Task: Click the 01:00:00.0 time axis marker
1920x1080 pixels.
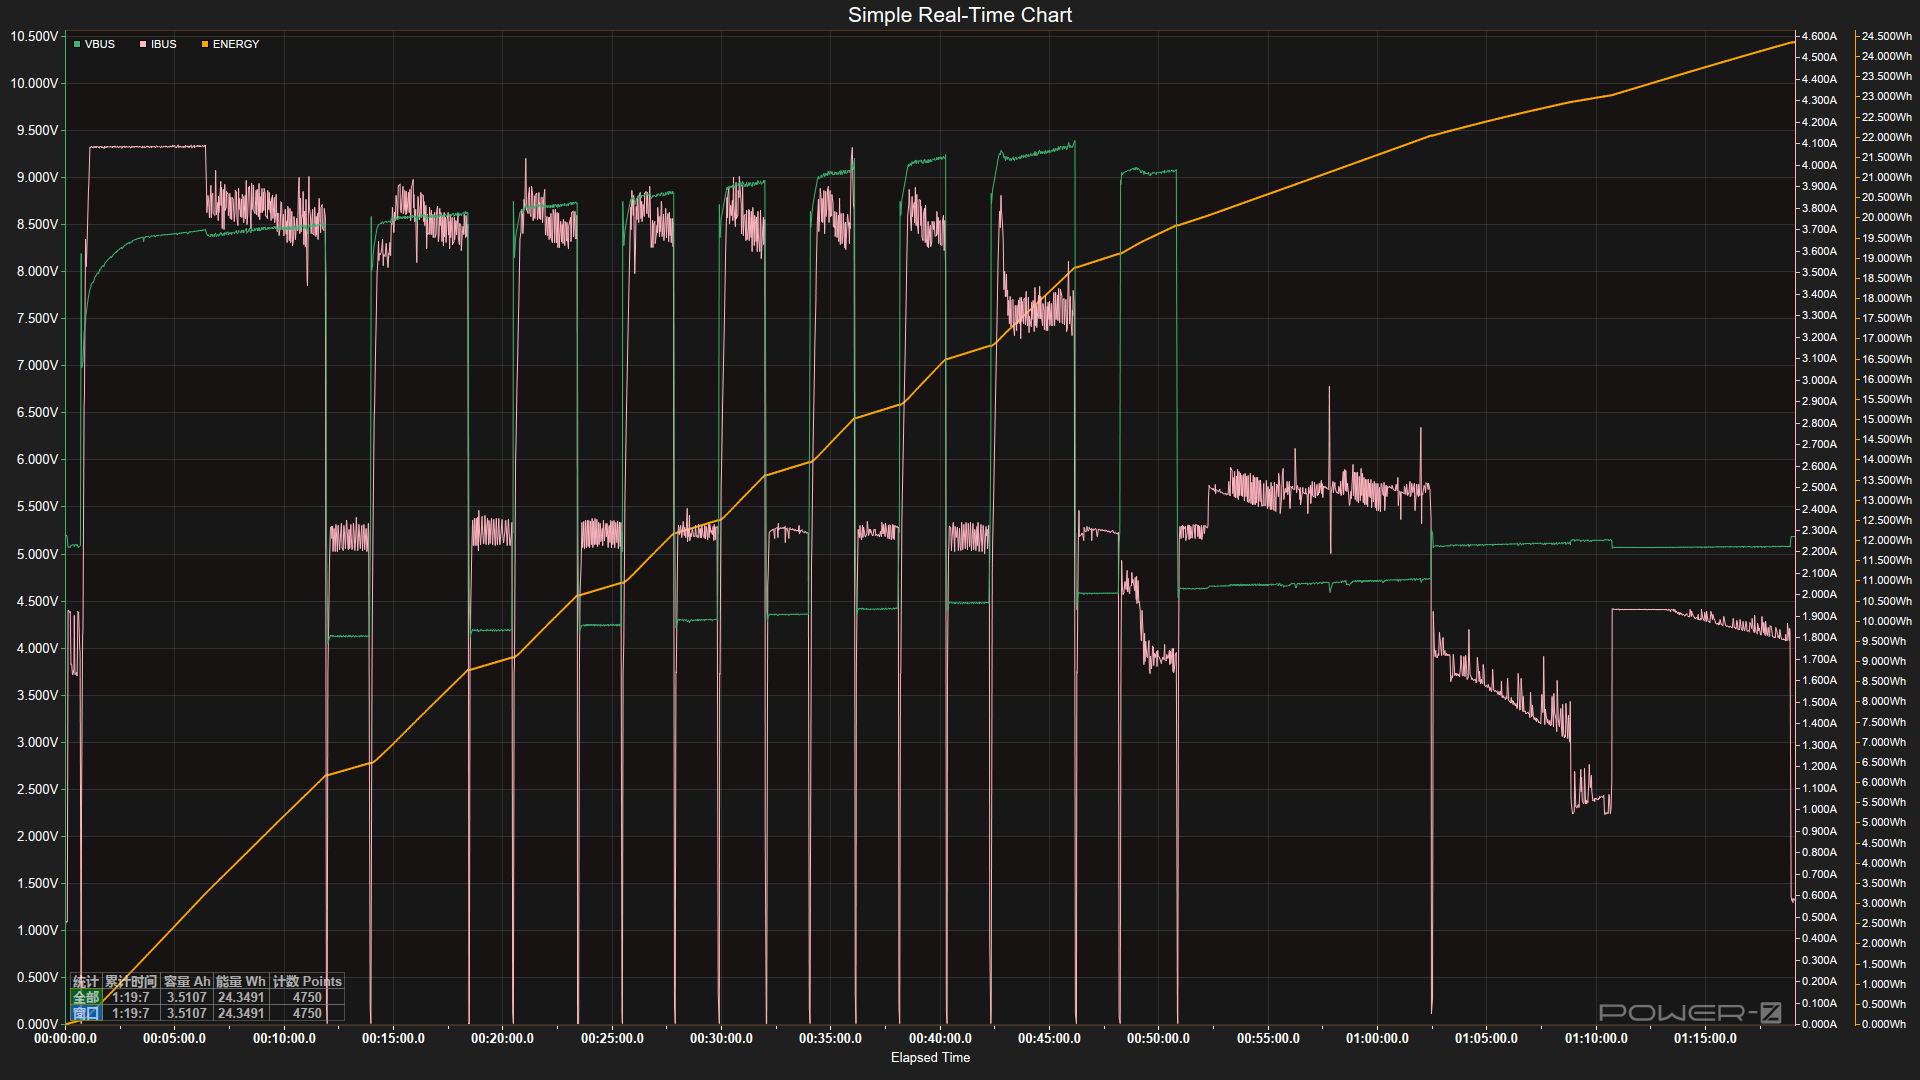Action: 1377,1038
